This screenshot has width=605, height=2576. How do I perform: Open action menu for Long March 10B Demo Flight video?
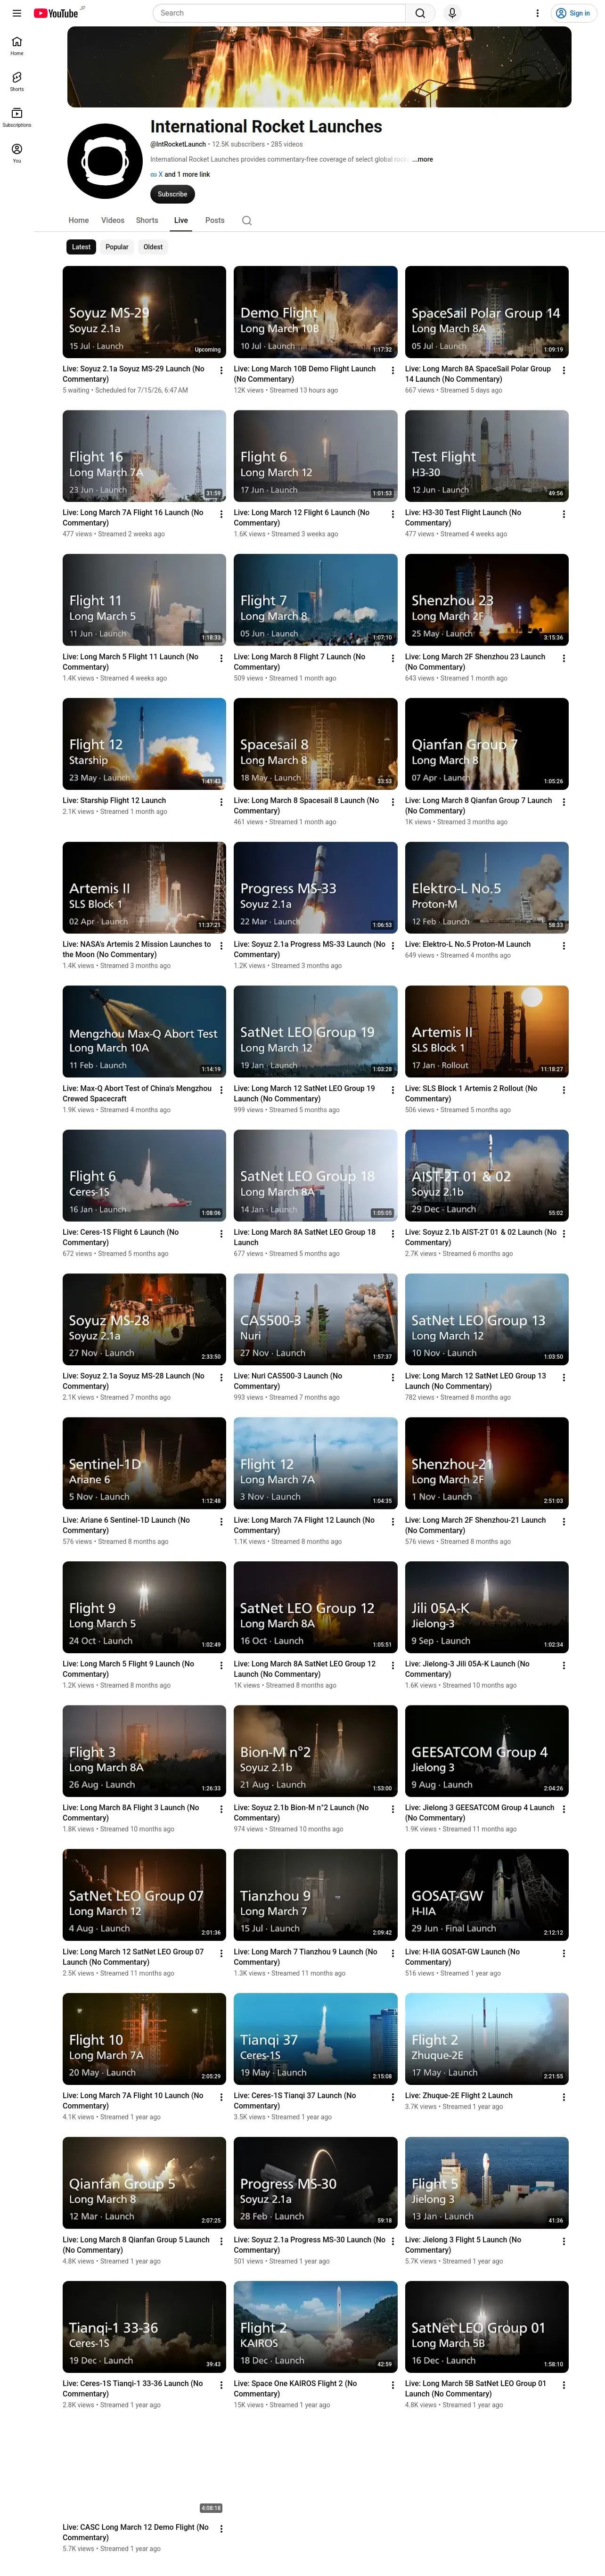392,370
